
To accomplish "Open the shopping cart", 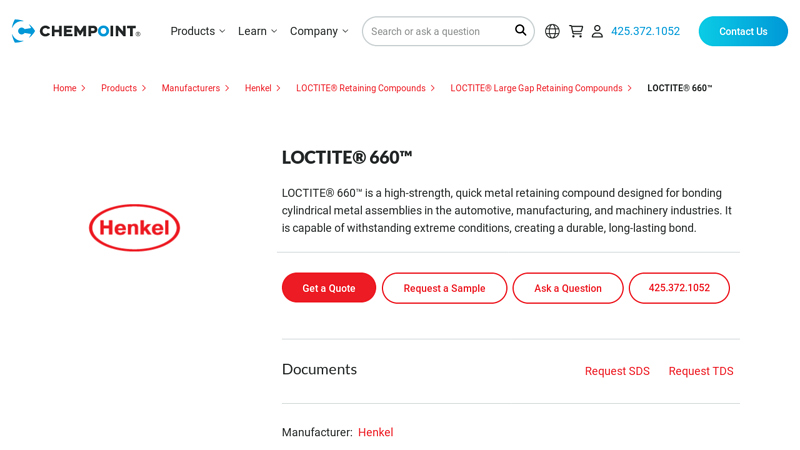I will click(x=576, y=31).
